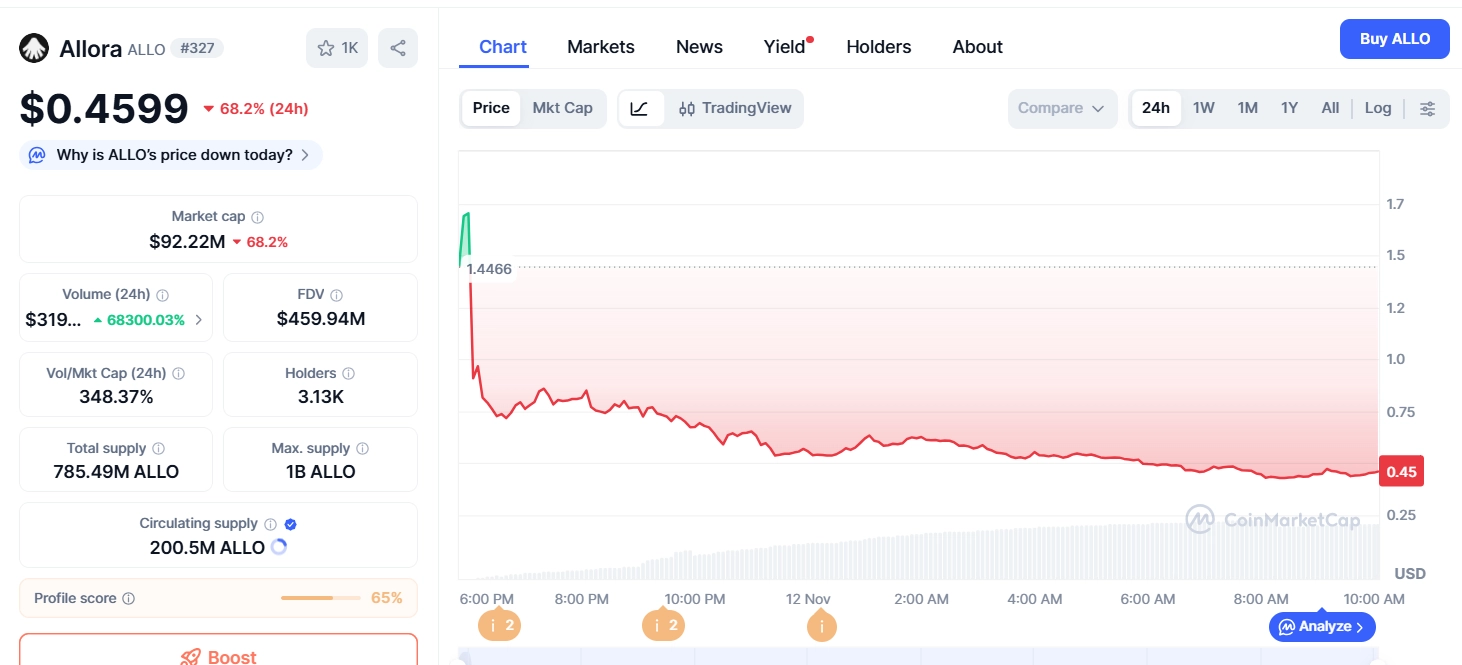Image resolution: width=1462 pixels, height=665 pixels.
Task: Click the share icon button
Action: pos(398,48)
